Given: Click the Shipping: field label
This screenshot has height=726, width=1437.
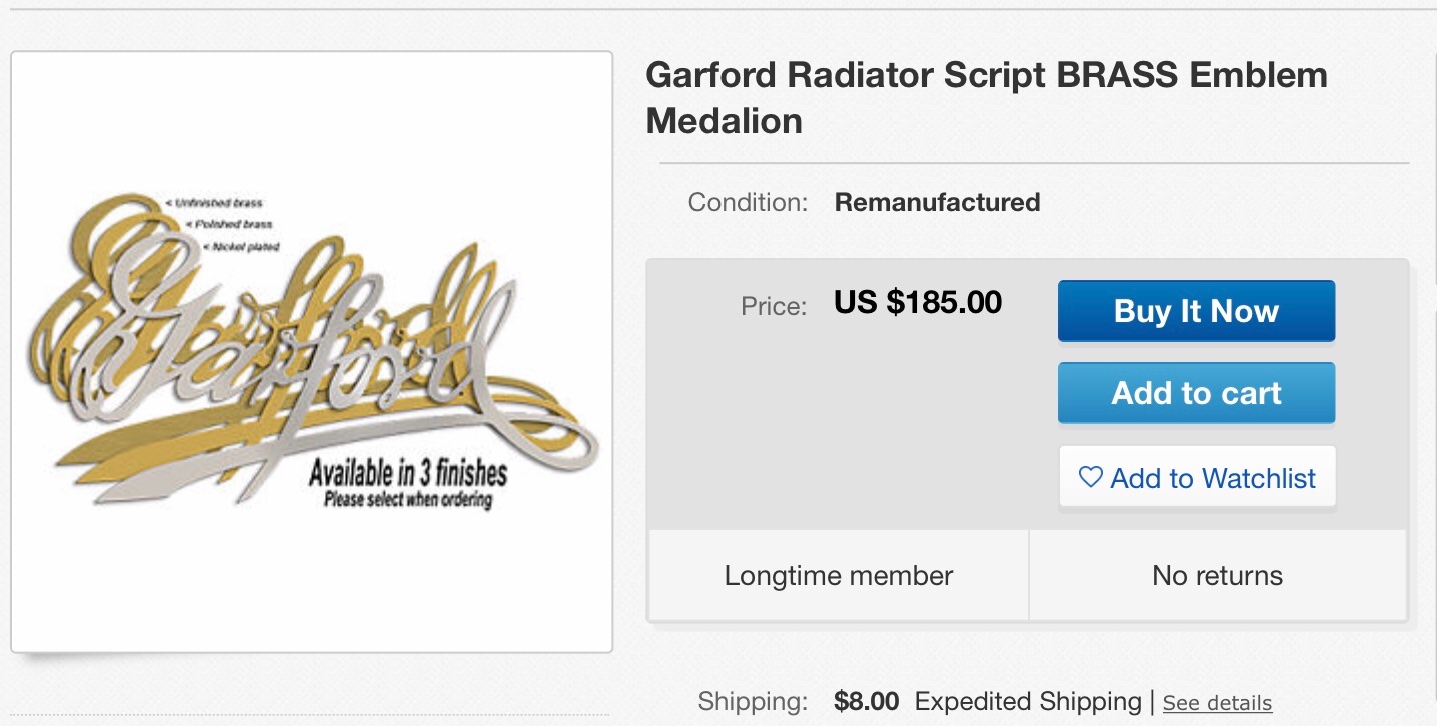Looking at the screenshot, I should (x=752, y=701).
